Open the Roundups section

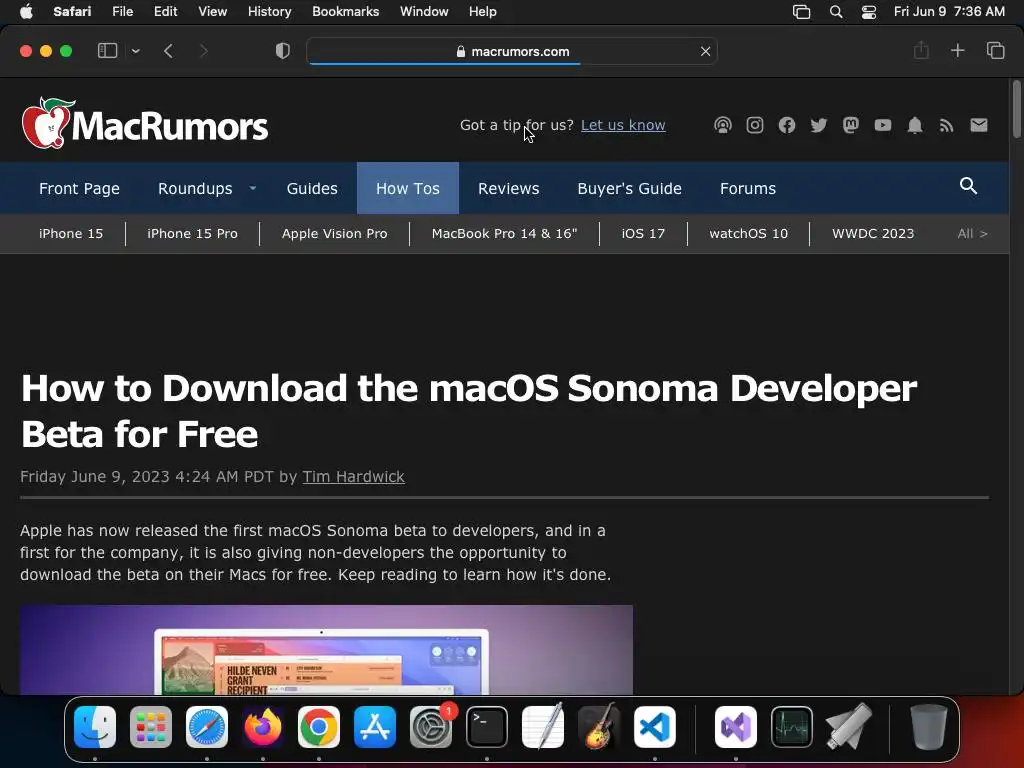click(x=195, y=188)
